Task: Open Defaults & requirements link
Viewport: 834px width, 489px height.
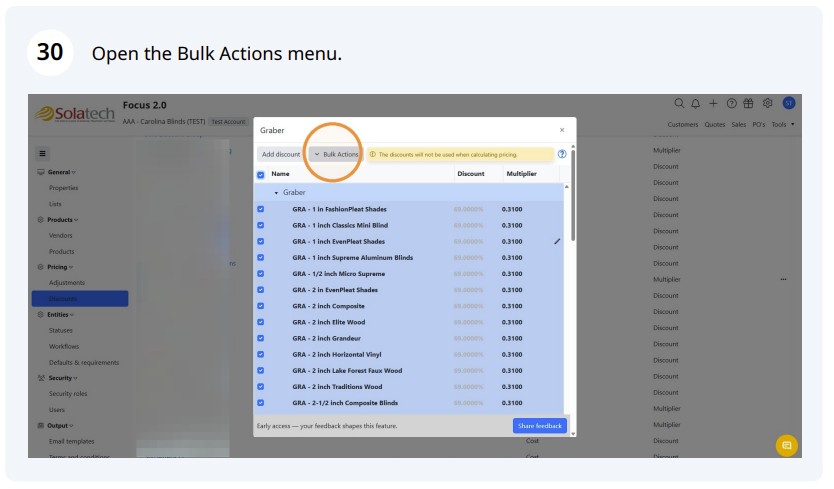Action: pos(84,362)
